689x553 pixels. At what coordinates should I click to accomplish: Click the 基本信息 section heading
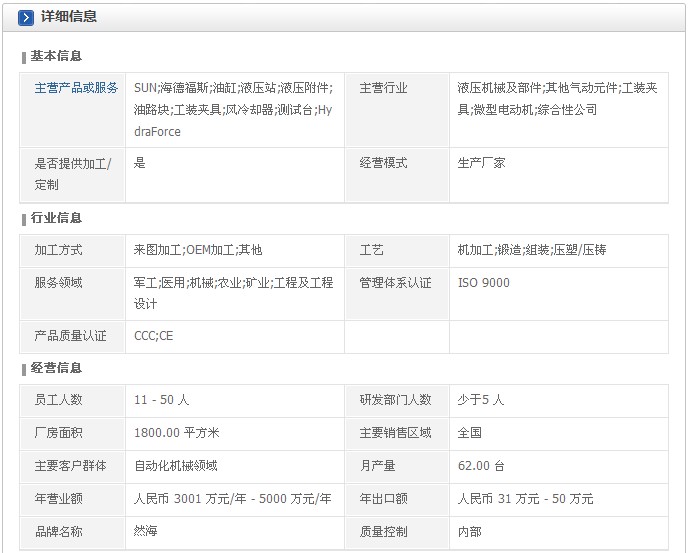pos(56,56)
